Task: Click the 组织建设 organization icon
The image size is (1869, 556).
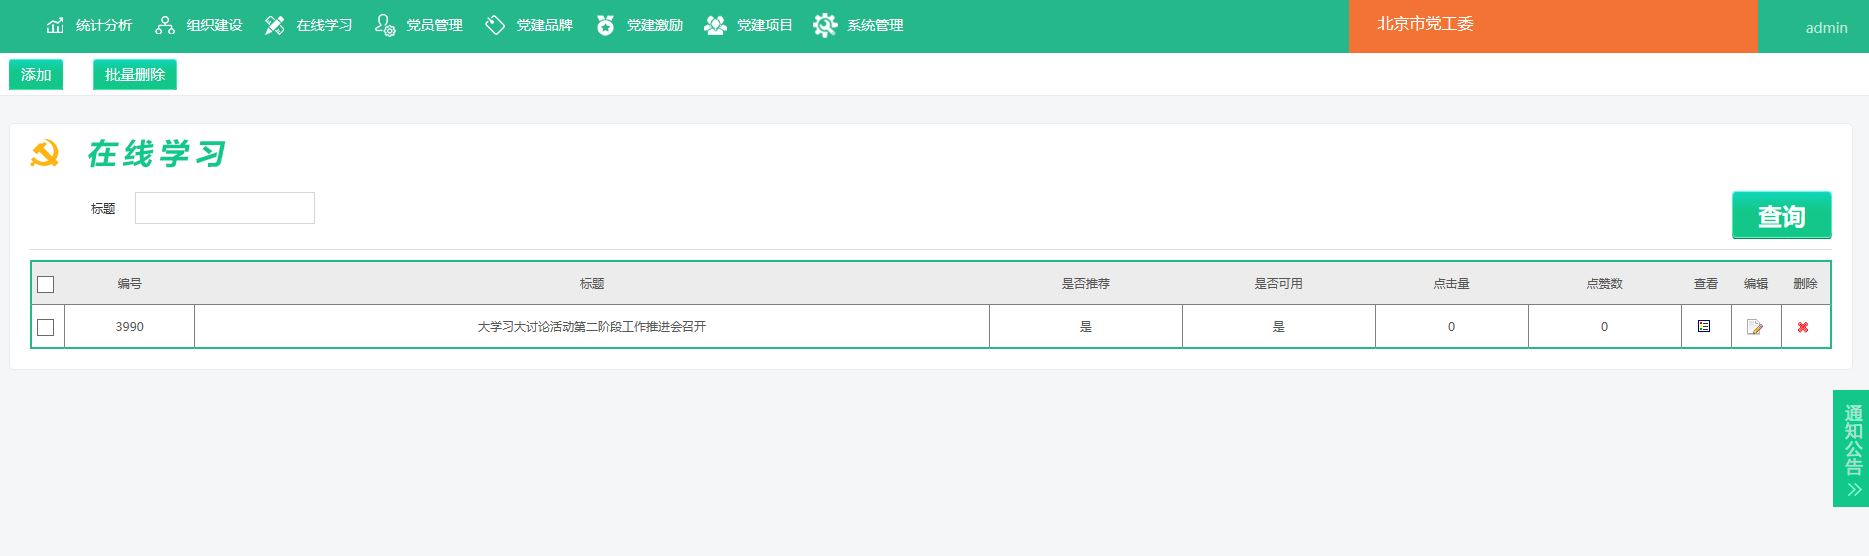Action: (x=165, y=25)
